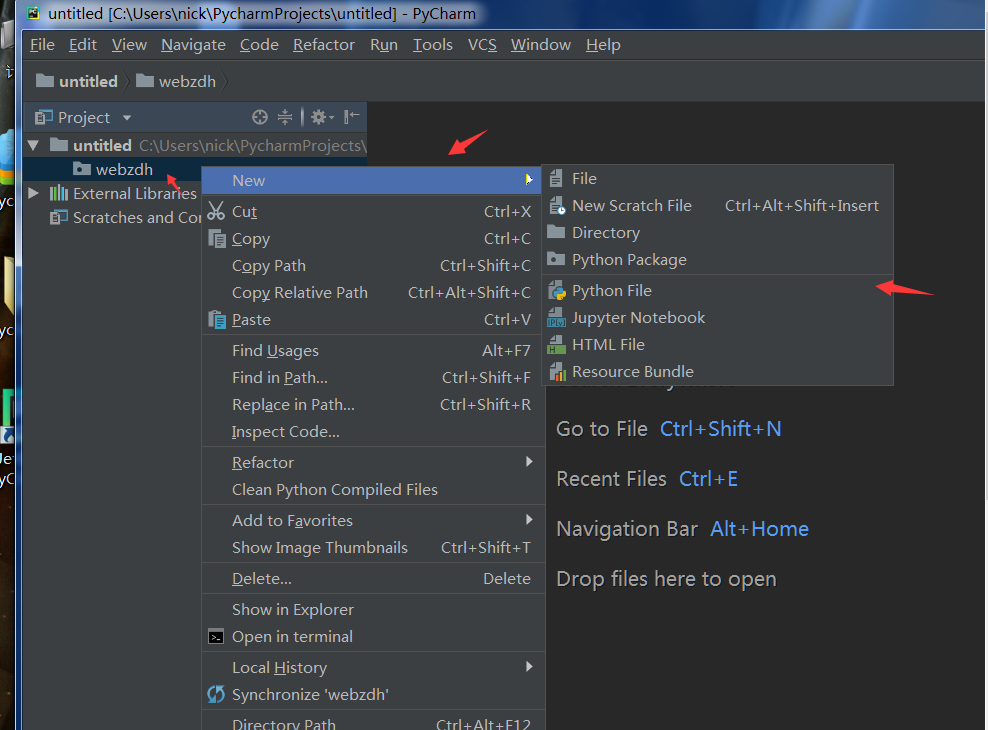The width and height of the screenshot is (988, 730).
Task: Select Show Image Thumbnails
Action: (373, 548)
